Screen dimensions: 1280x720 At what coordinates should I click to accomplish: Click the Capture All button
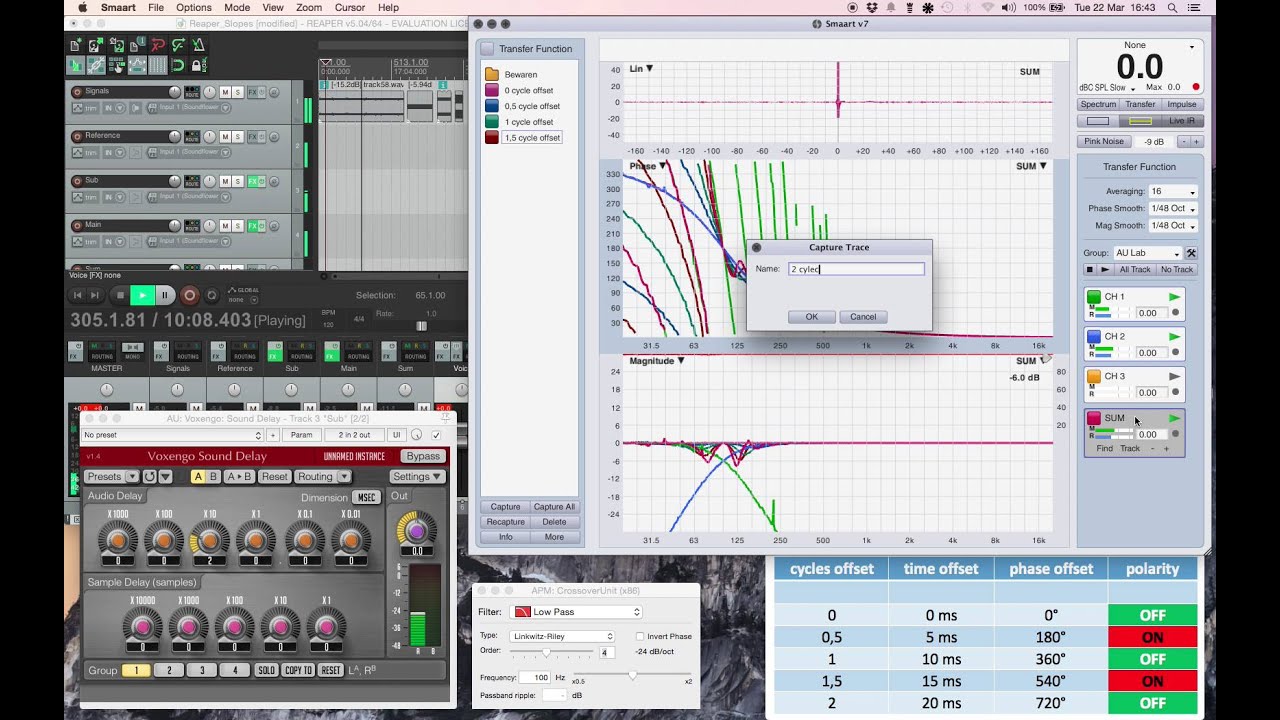tap(554, 507)
